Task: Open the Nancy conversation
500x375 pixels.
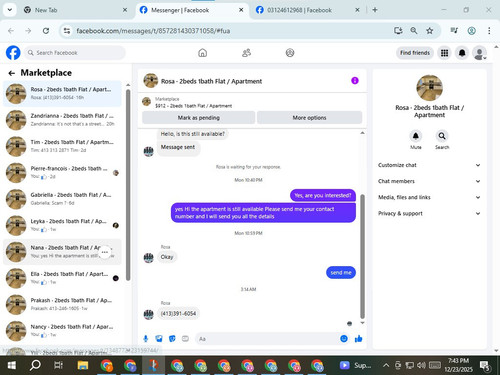Action: click(x=62, y=330)
